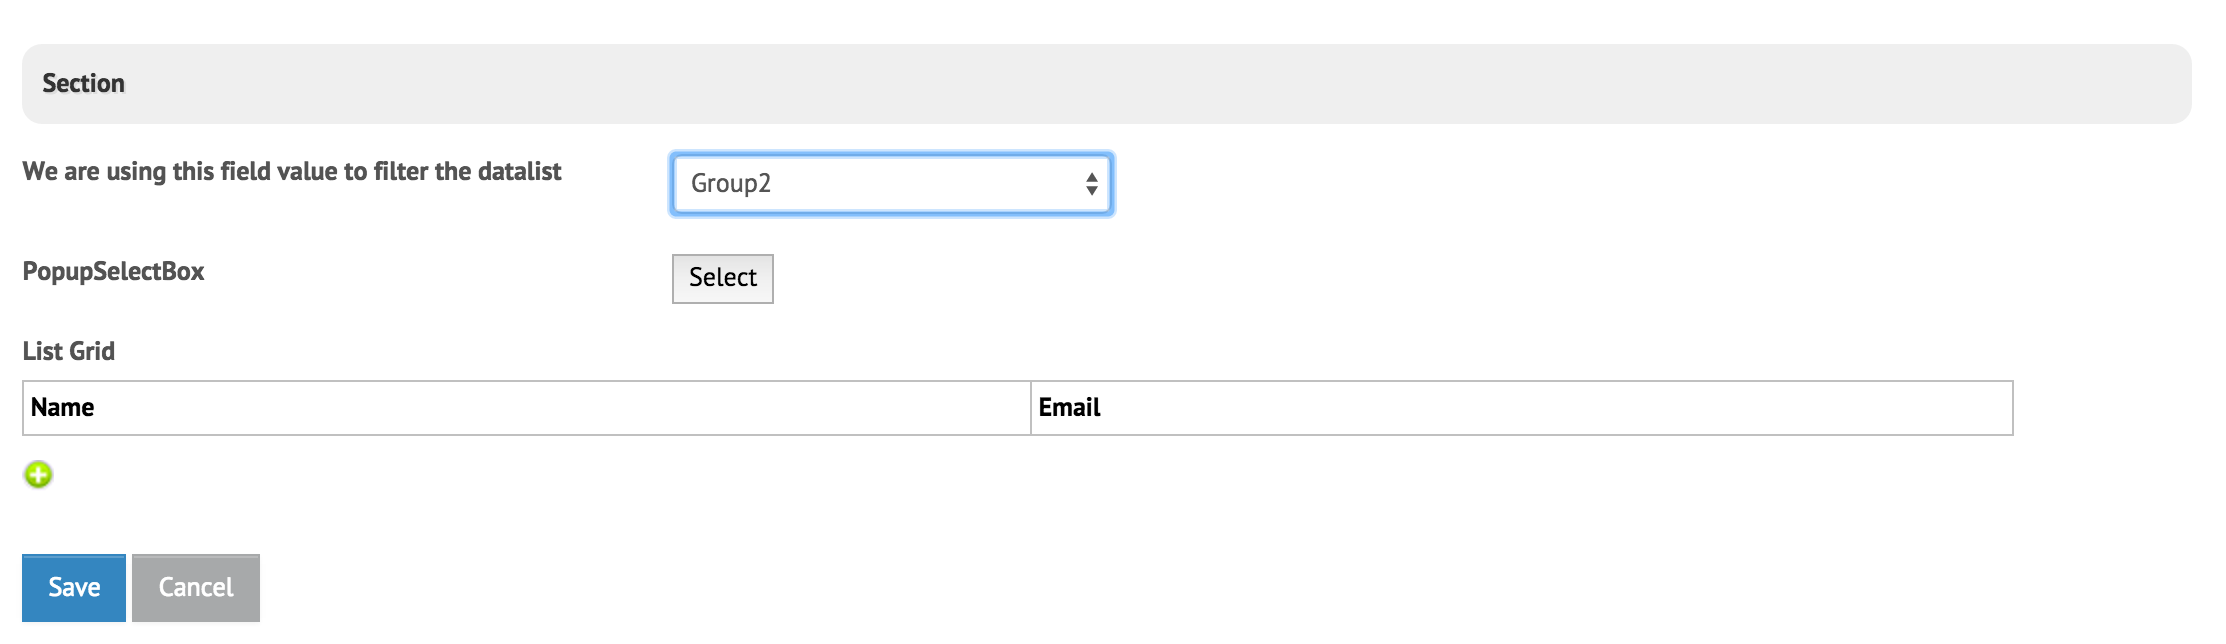
Task: Add a new row to List Grid
Action: coord(38,474)
